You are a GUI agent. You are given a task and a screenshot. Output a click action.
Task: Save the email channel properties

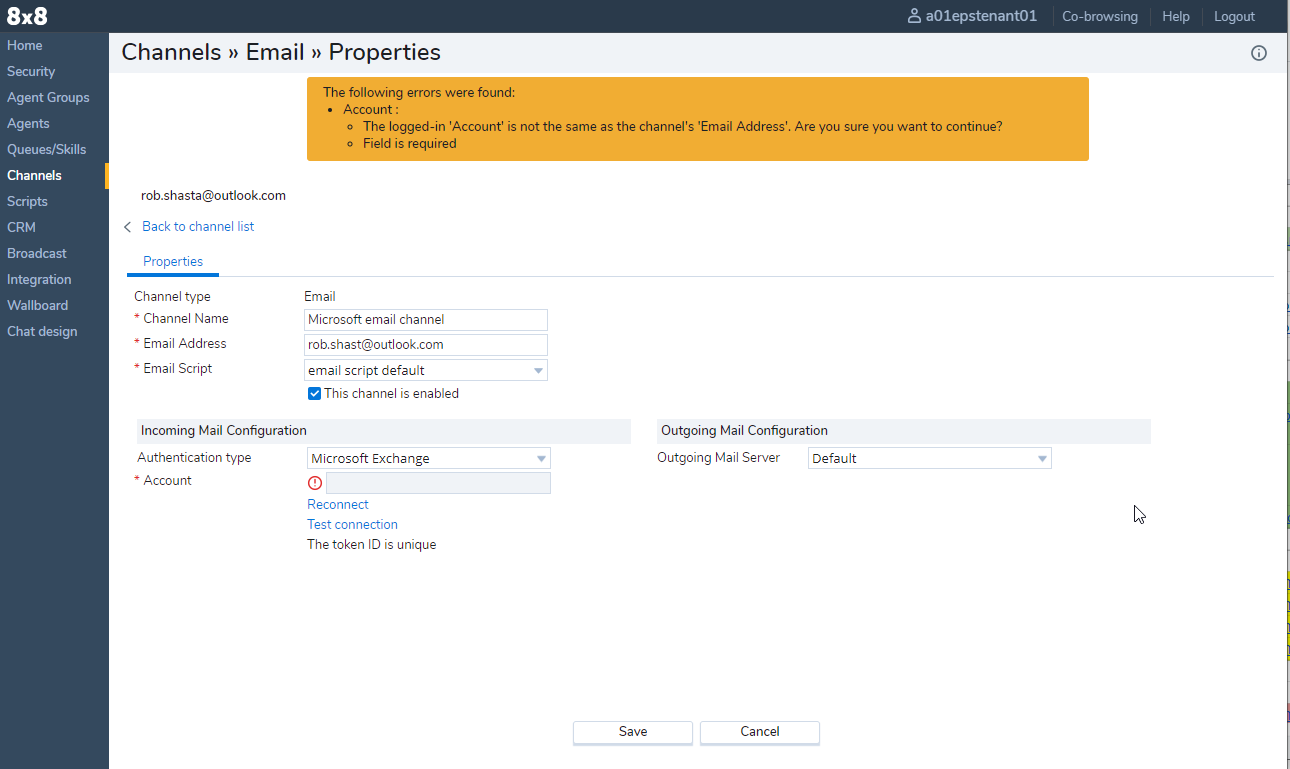pos(633,732)
